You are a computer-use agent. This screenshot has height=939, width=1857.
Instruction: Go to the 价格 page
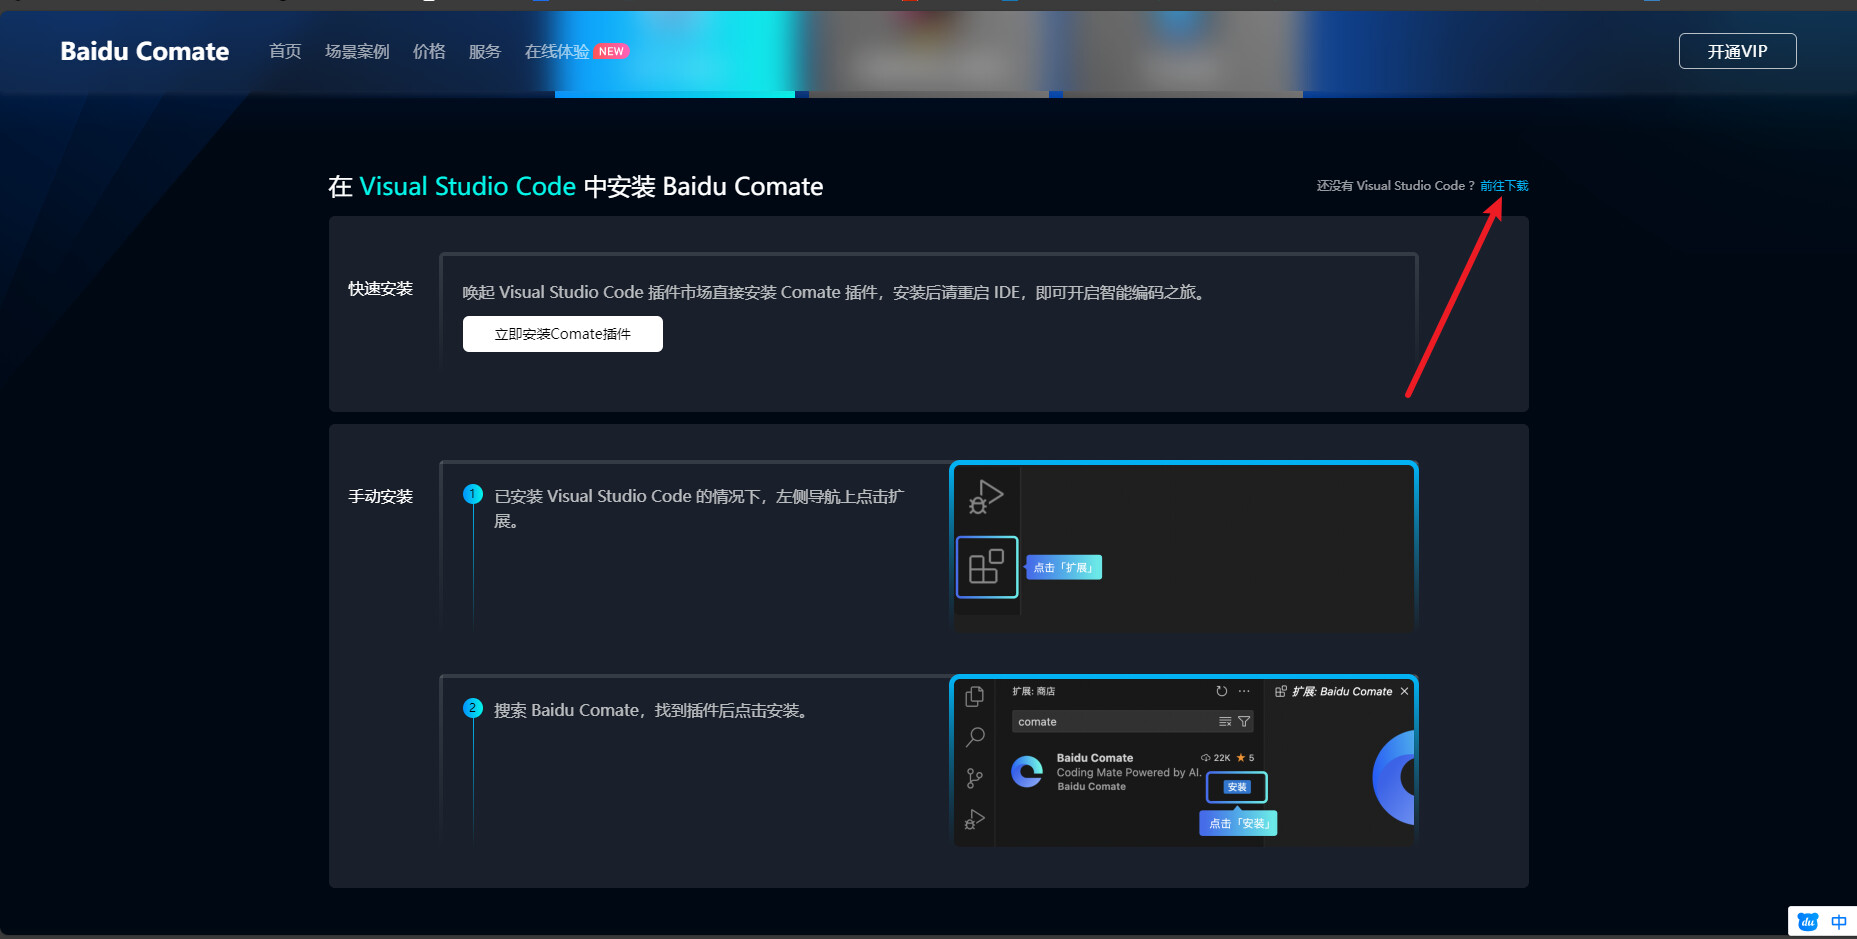click(x=429, y=51)
